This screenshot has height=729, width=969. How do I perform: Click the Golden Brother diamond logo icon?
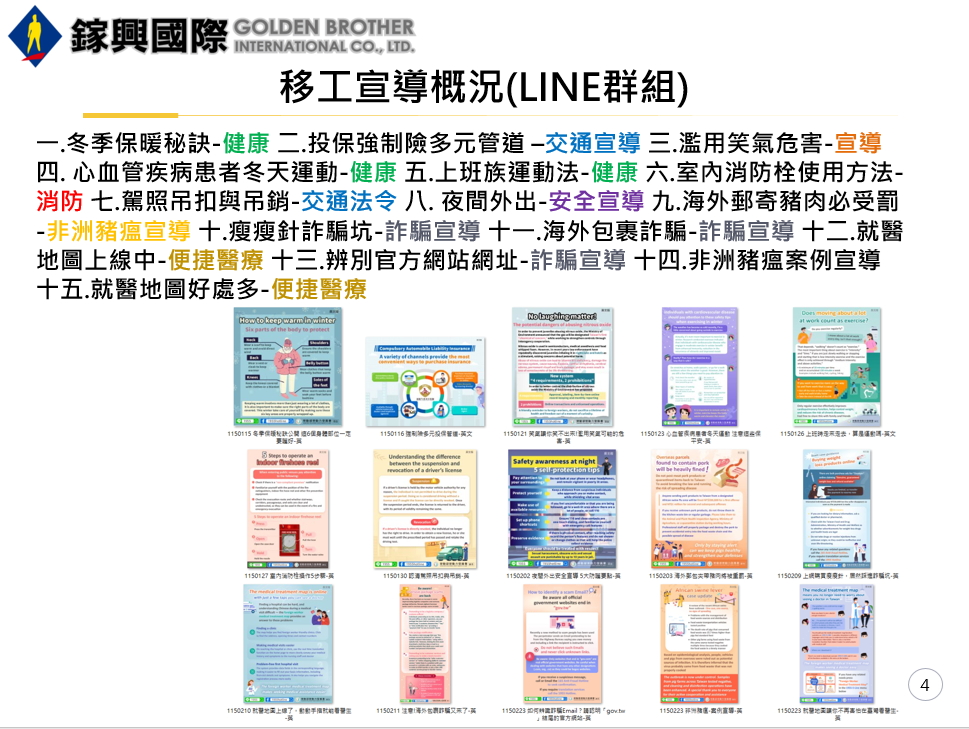pos(35,36)
